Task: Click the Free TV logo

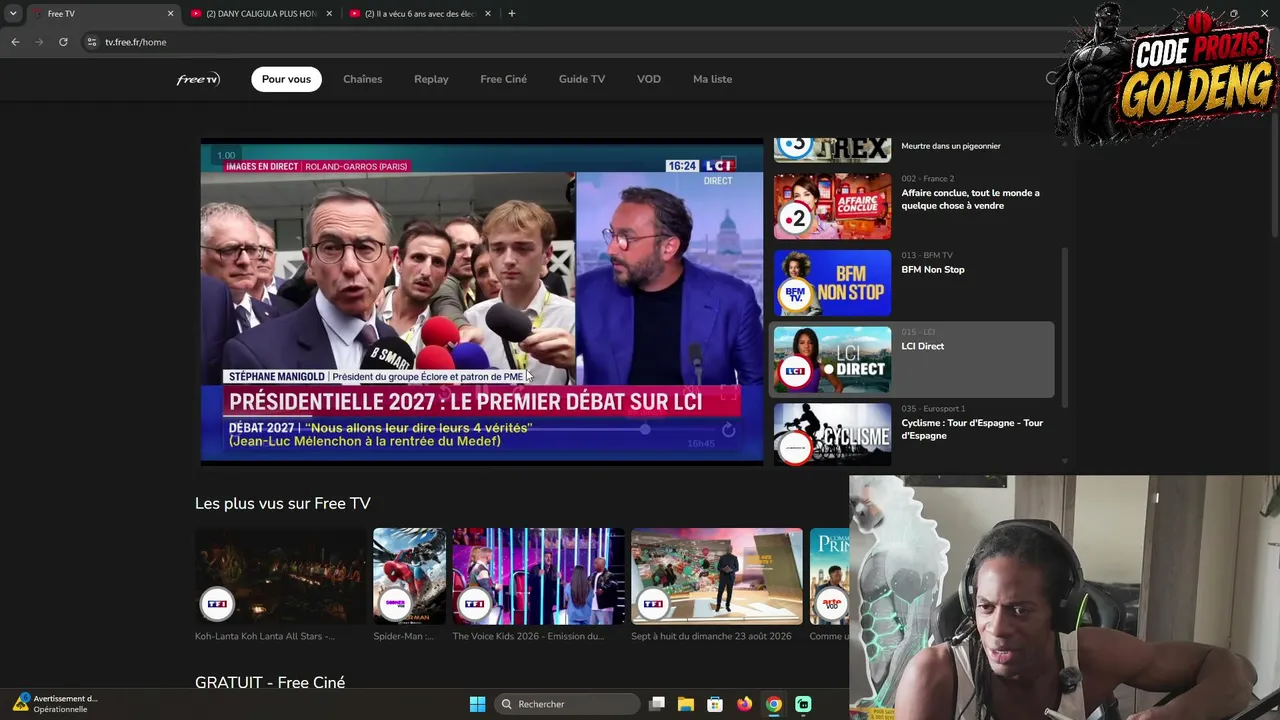Action: coord(198,79)
